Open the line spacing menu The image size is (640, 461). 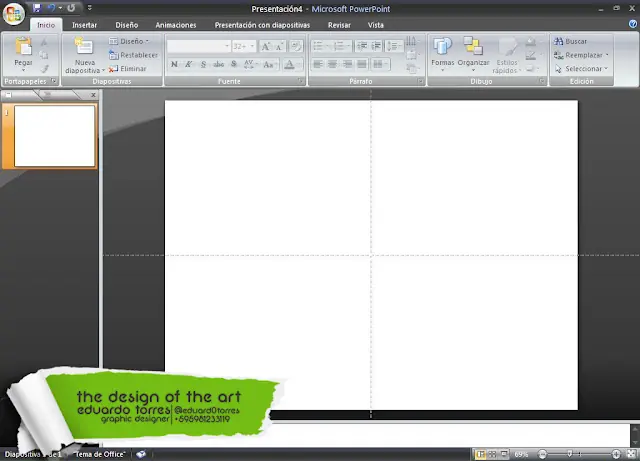point(393,46)
